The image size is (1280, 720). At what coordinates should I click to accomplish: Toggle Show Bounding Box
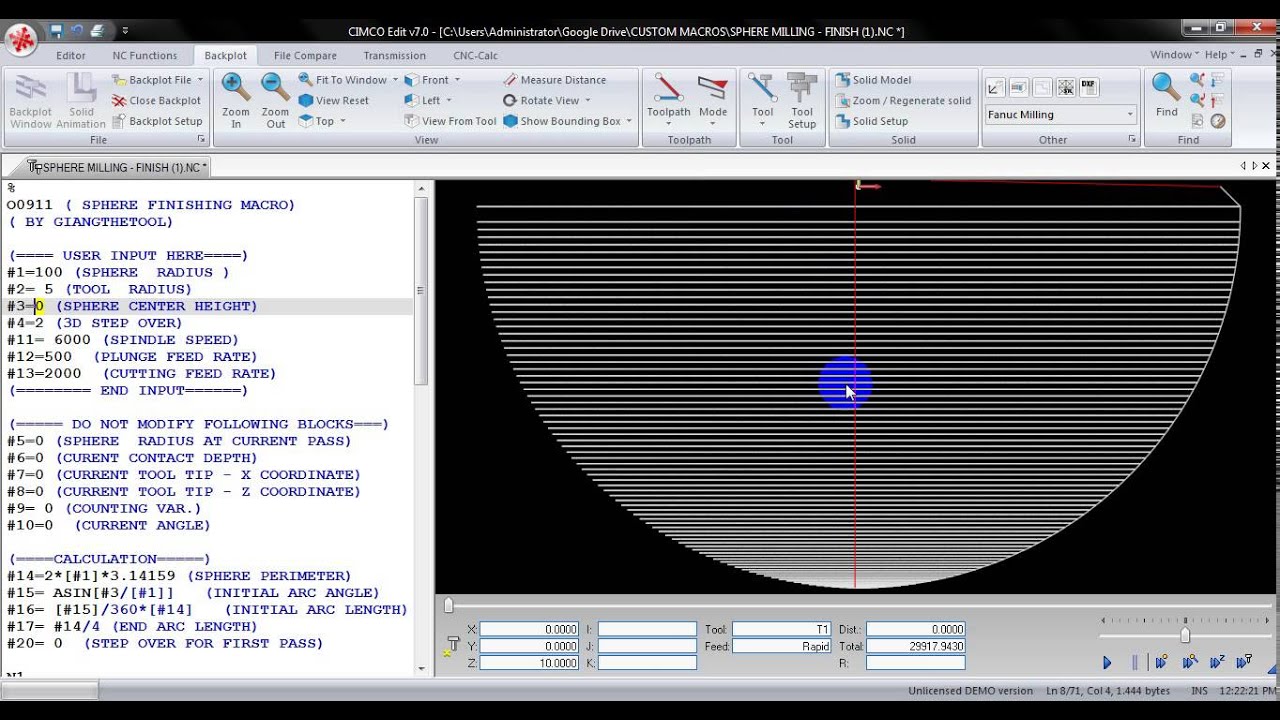561,121
